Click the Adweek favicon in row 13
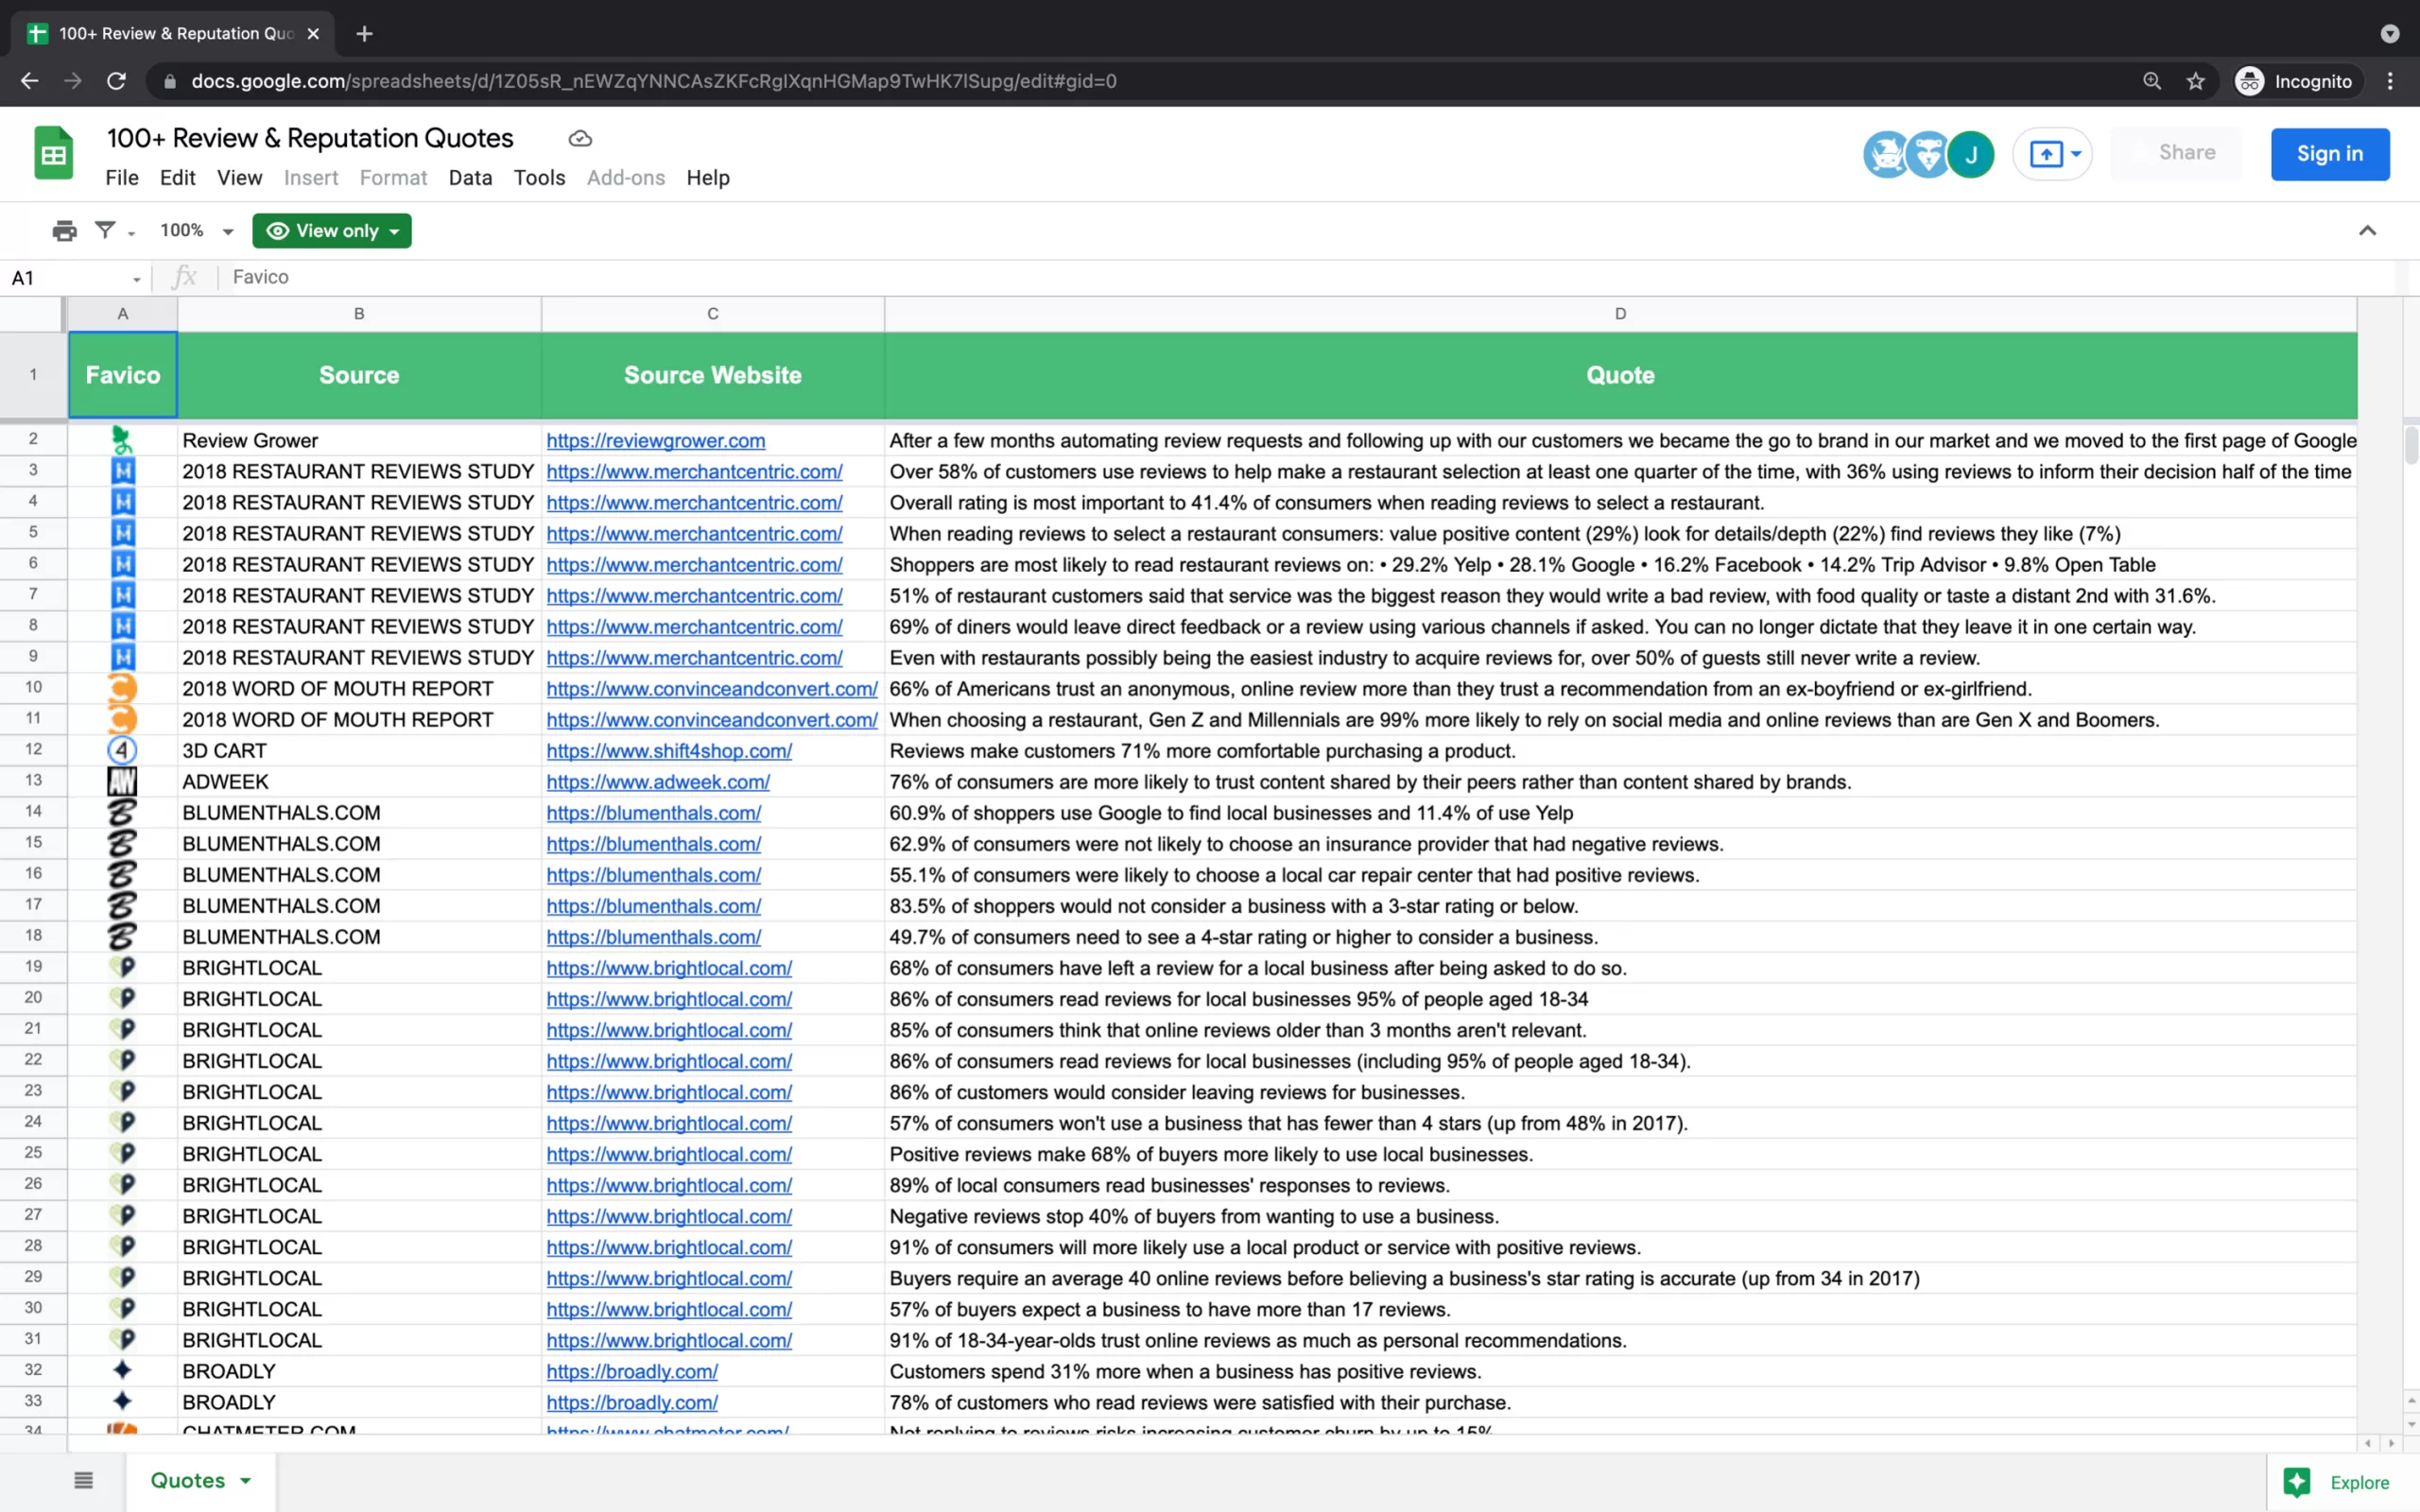2420x1512 pixels. point(122,781)
